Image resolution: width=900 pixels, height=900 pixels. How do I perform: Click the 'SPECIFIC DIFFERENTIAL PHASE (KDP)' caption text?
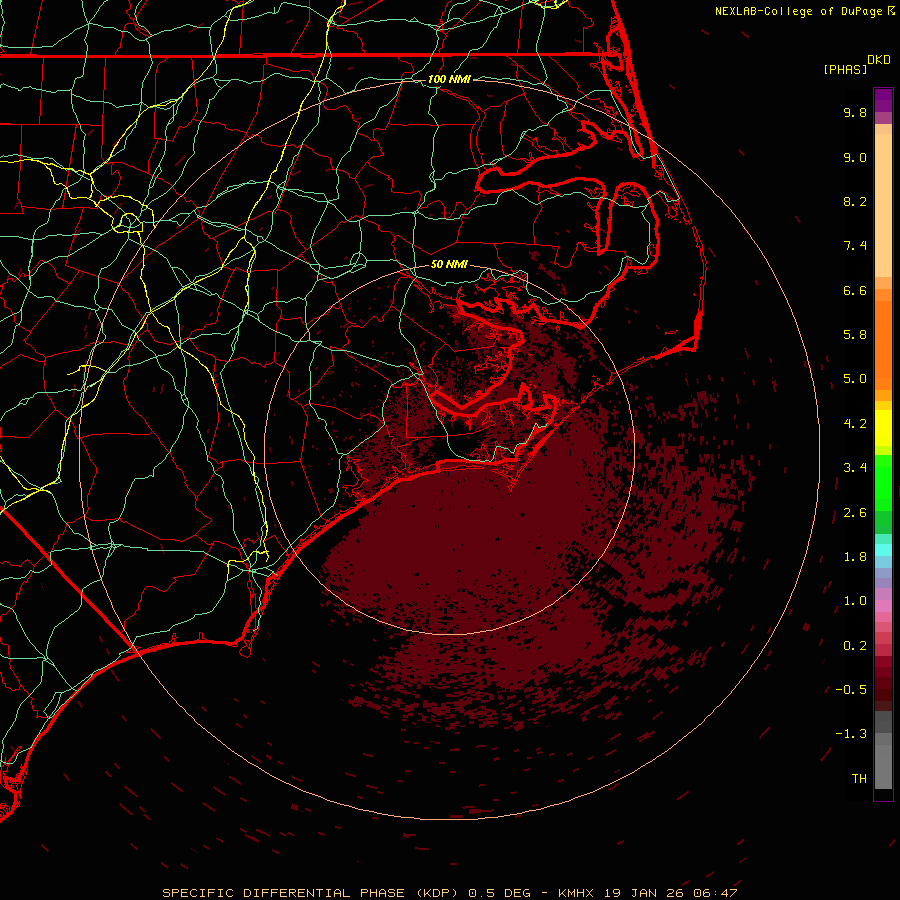click(310, 893)
